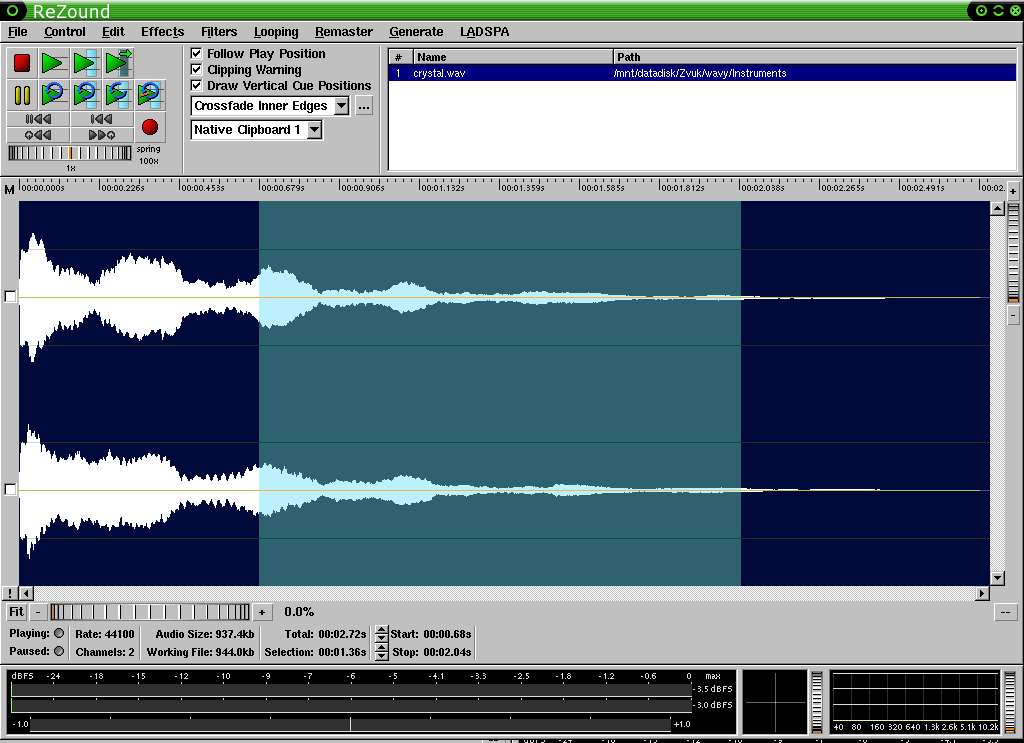The width and height of the screenshot is (1024, 743).
Task: Click the crossfade settings '...' button
Action: click(364, 106)
